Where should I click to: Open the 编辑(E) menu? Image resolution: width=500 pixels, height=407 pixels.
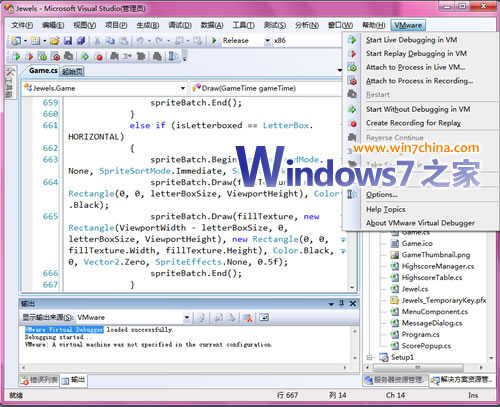tap(53, 25)
